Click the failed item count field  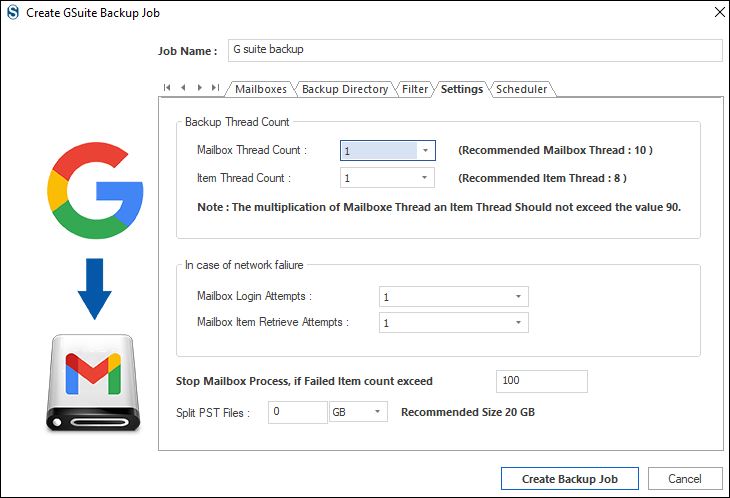click(x=542, y=381)
